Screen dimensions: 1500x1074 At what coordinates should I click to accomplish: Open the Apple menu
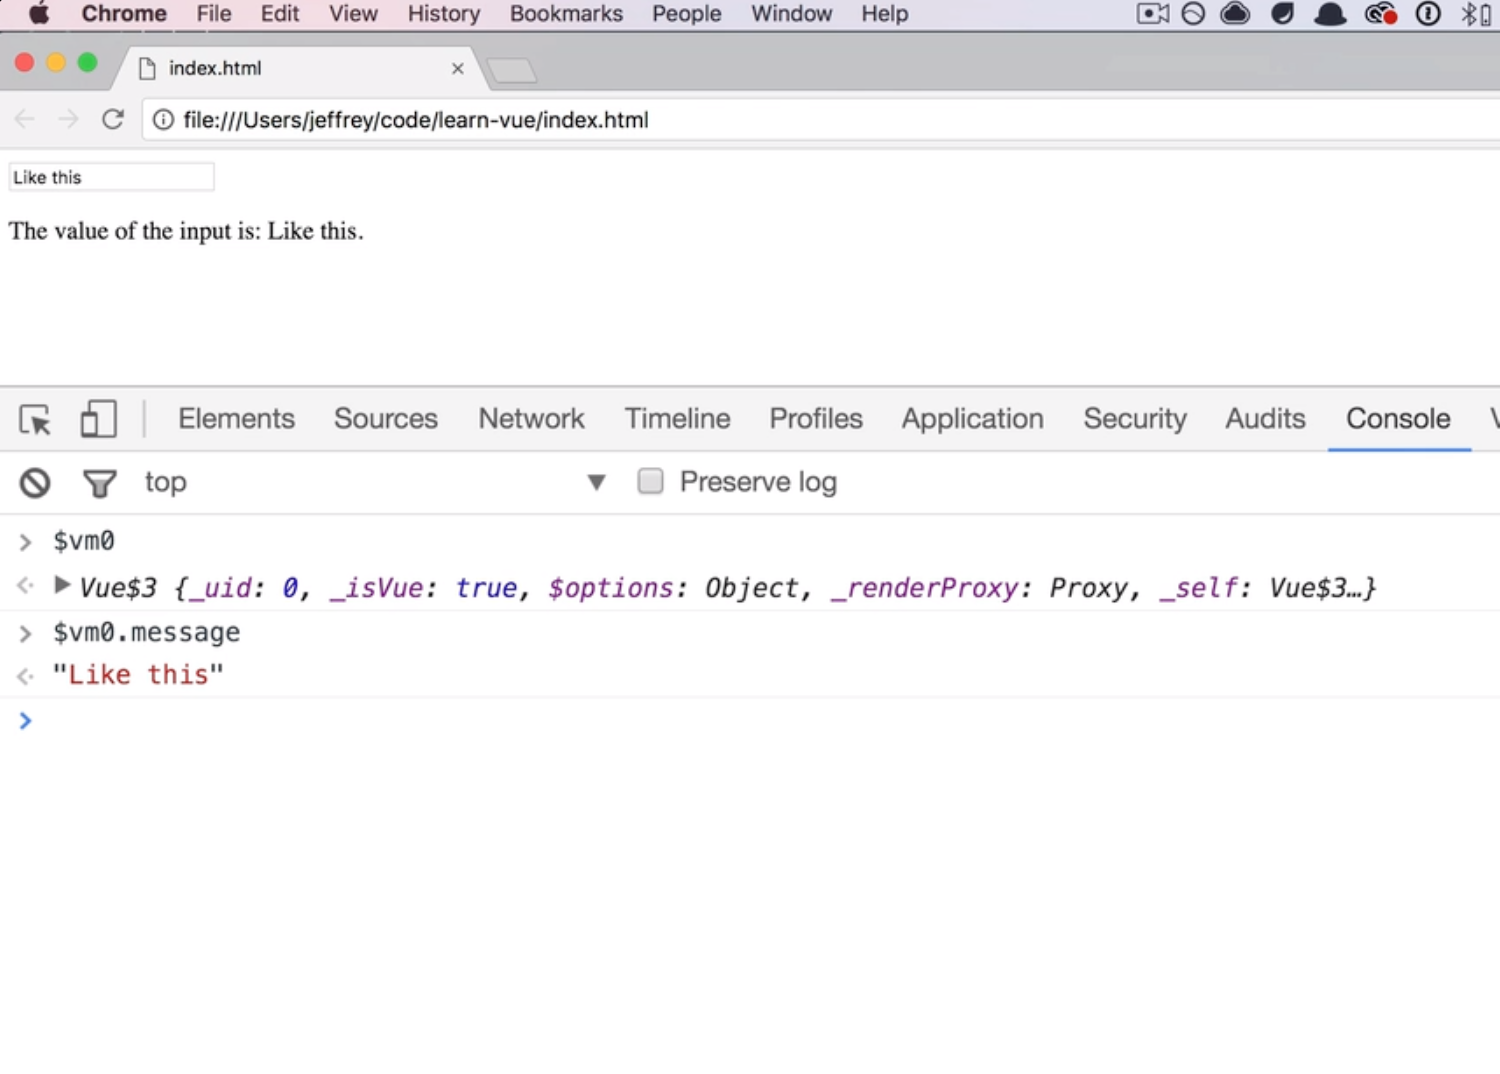coord(39,14)
